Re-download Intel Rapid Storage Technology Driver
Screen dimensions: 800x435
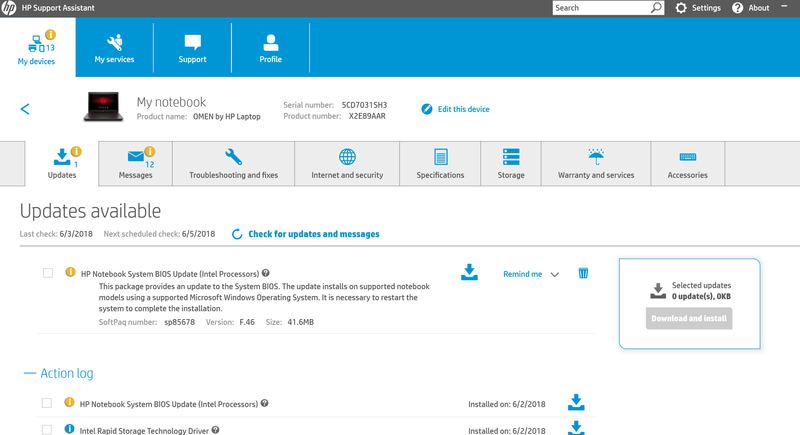click(576, 428)
